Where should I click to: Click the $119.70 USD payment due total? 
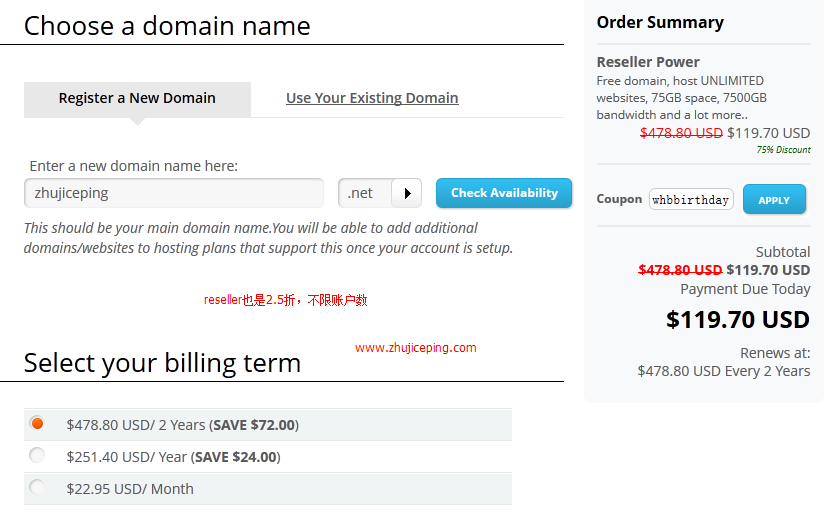coord(737,320)
